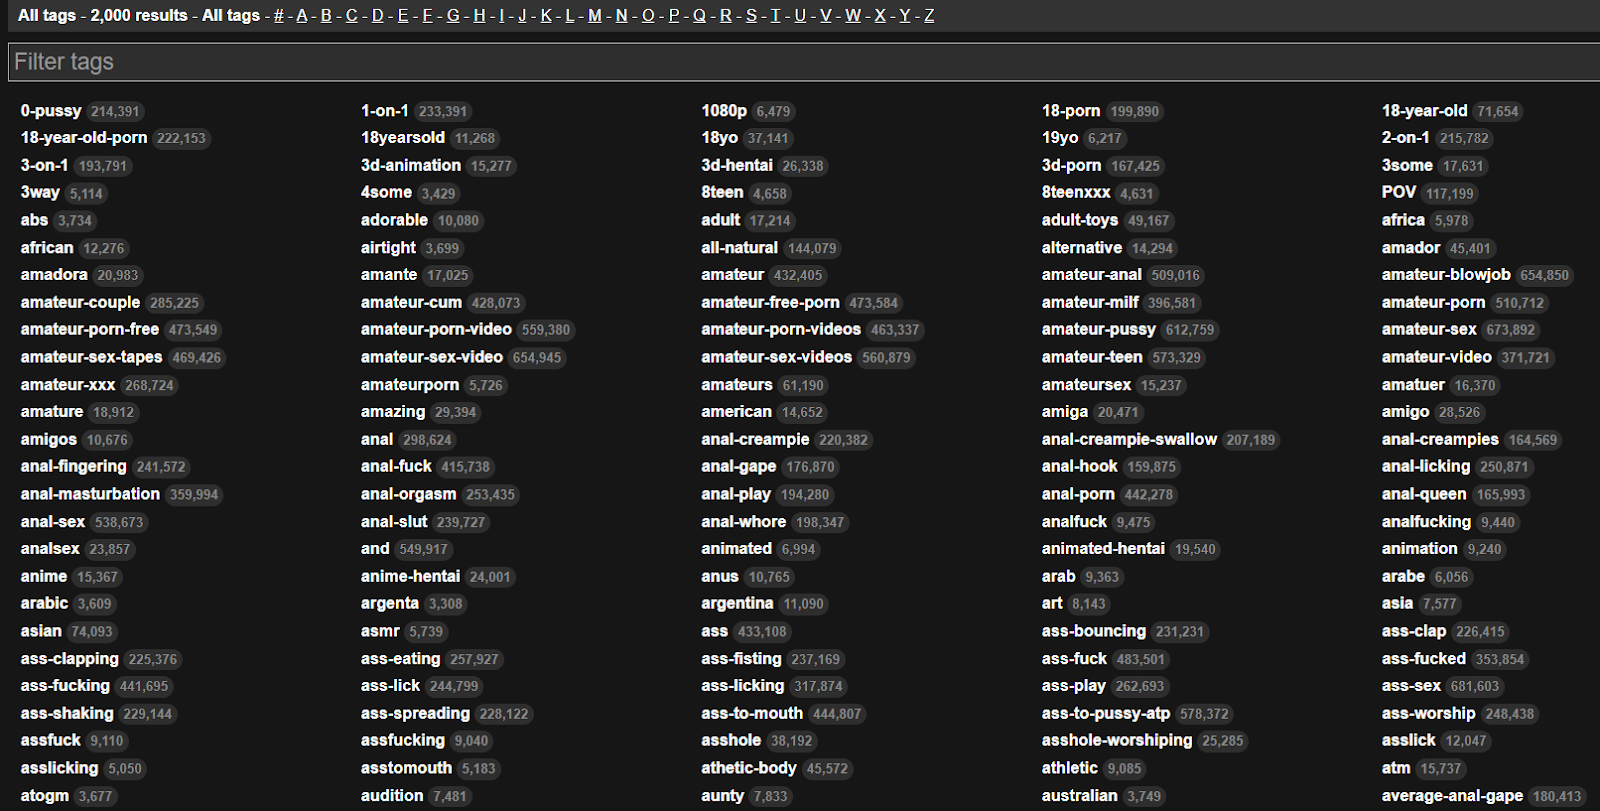Open the 'africa' tag with 5,978 results

(1403, 220)
